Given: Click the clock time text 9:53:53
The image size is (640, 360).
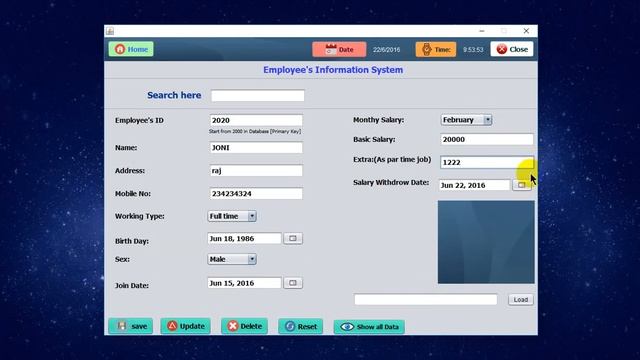Looking at the screenshot, I should pyautogui.click(x=473, y=50).
